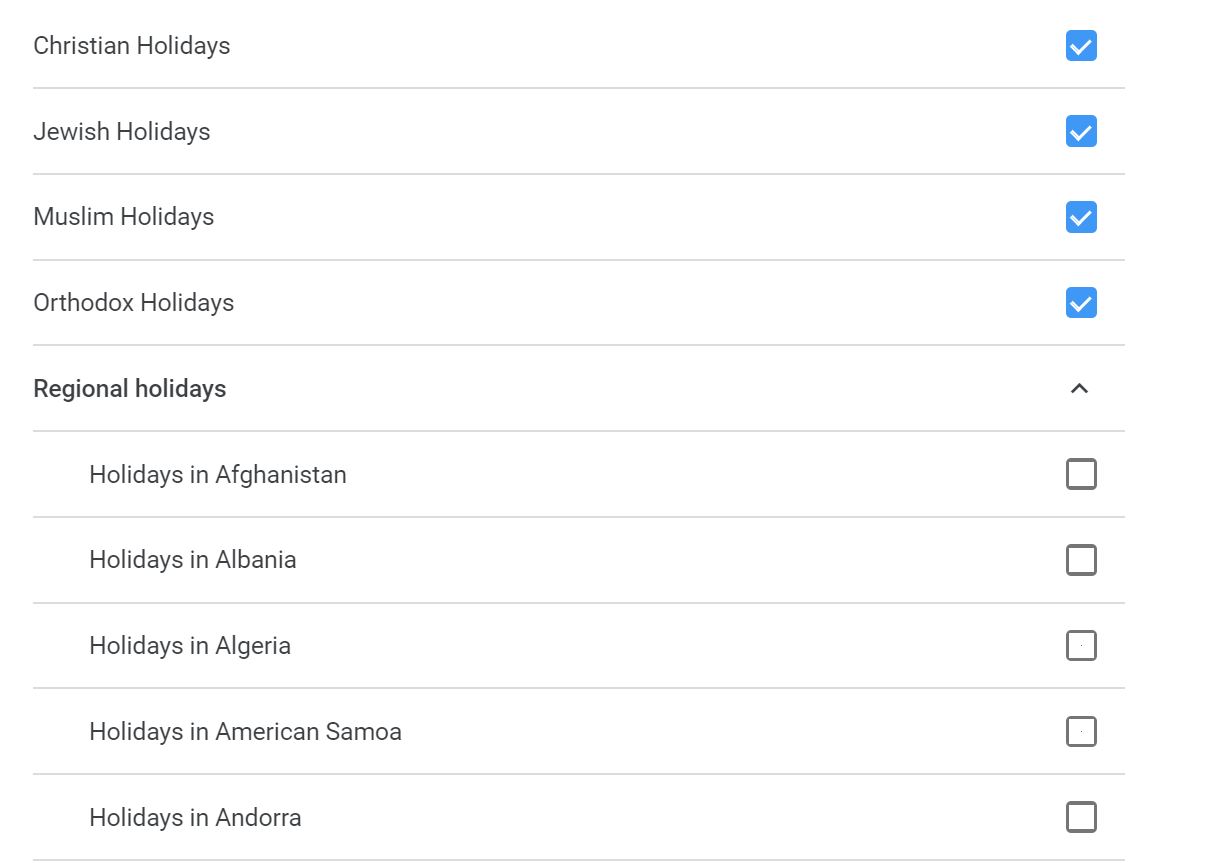Tick the Holidays in Algeria checkbox
Image resolution: width=1213 pixels, height=863 pixels.
point(1081,646)
